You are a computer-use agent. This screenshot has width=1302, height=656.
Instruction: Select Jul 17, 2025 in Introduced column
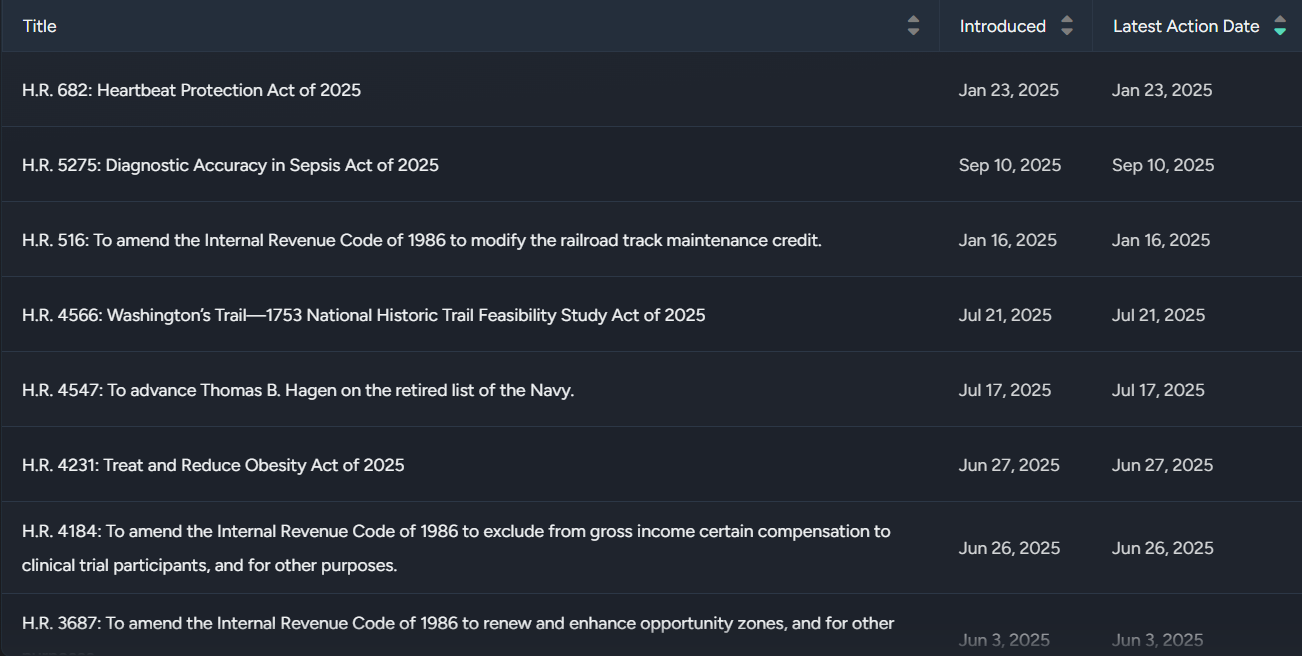click(x=1004, y=390)
